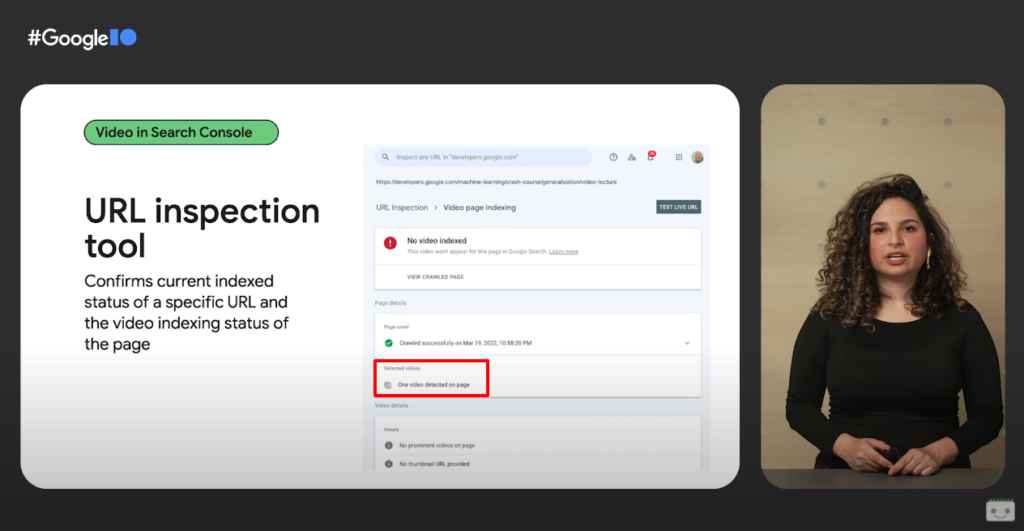Click the info icon beside No prominent videos

point(389,445)
